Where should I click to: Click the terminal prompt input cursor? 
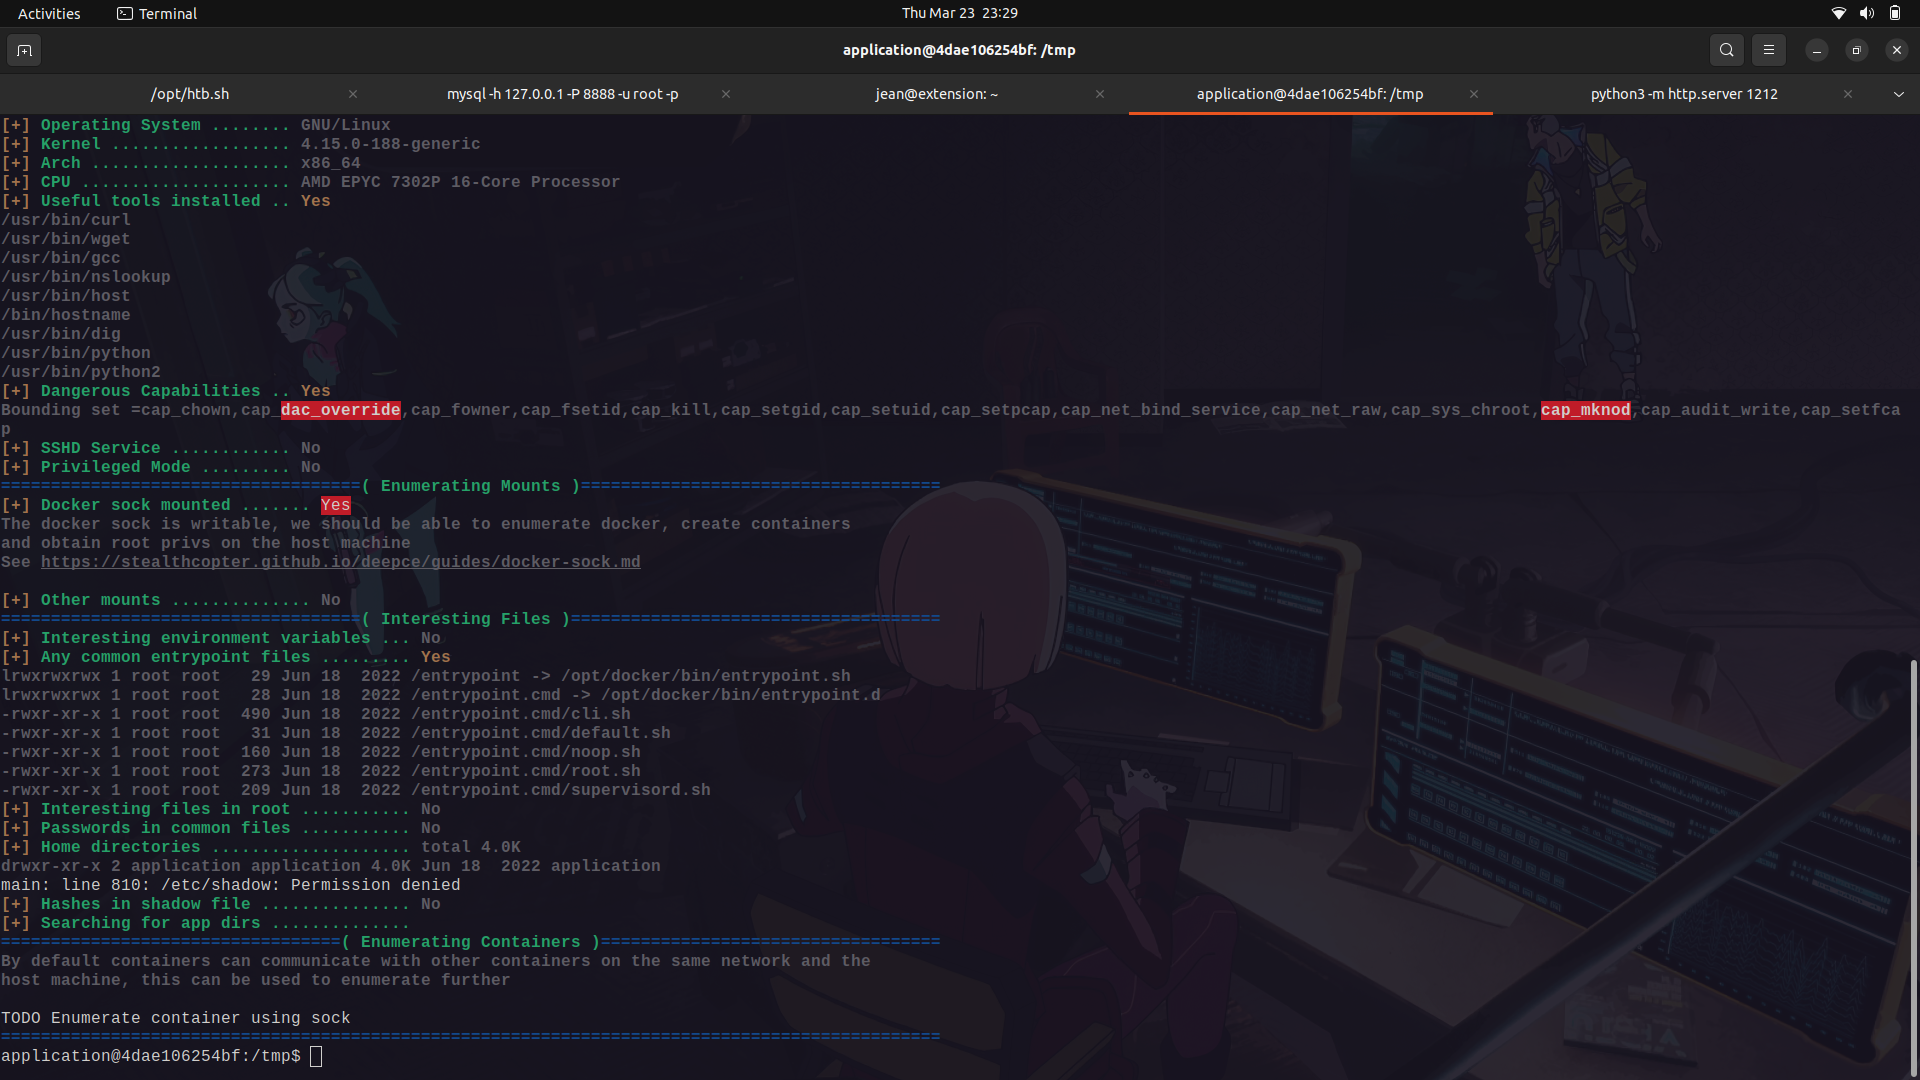point(316,1055)
